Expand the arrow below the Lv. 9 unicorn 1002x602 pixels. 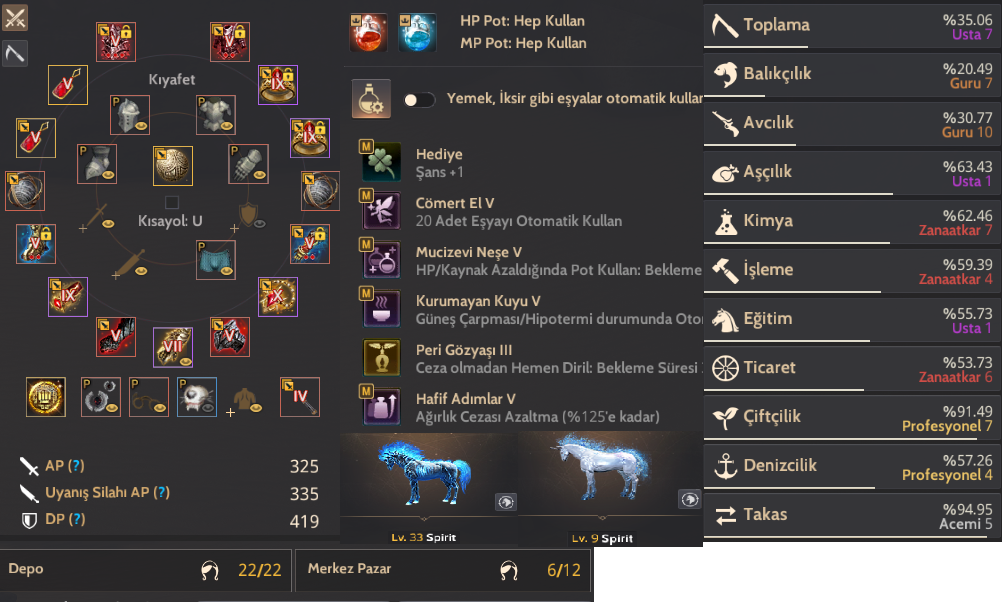pyautogui.click(x=602, y=518)
